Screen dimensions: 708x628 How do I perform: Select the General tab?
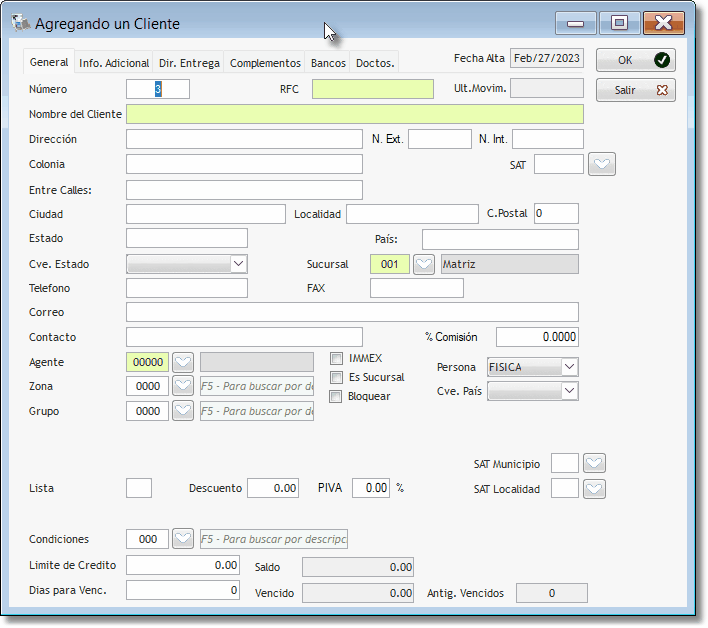49,62
